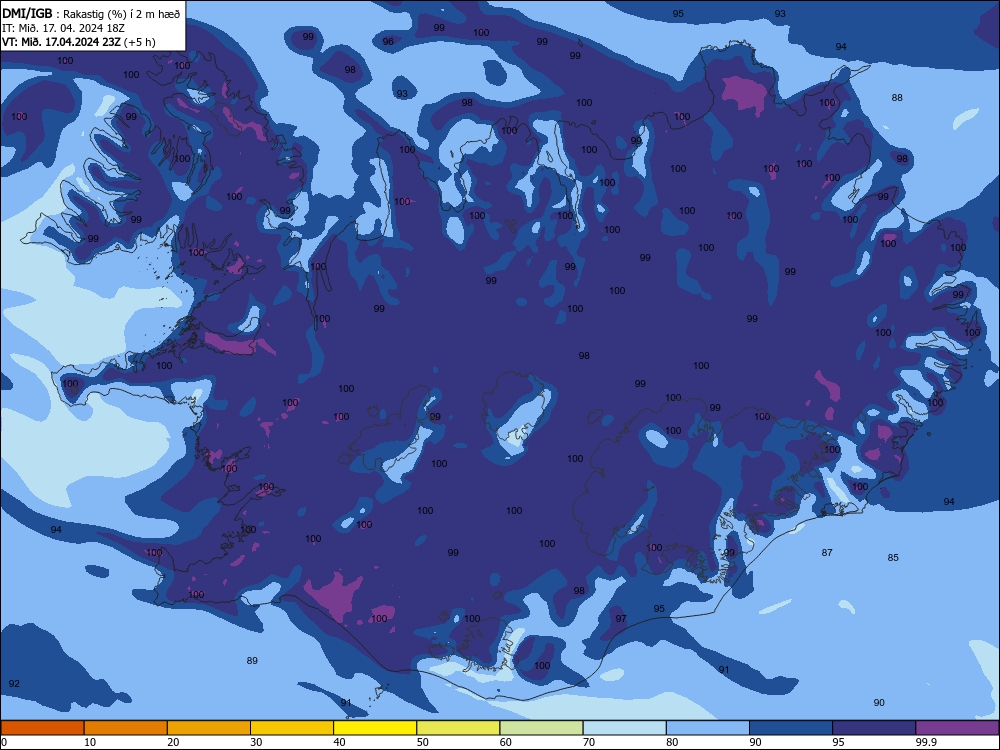Image resolution: width=1000 pixels, height=750 pixels.
Task: Click the humidity value '88' on the map
Action: tap(897, 98)
